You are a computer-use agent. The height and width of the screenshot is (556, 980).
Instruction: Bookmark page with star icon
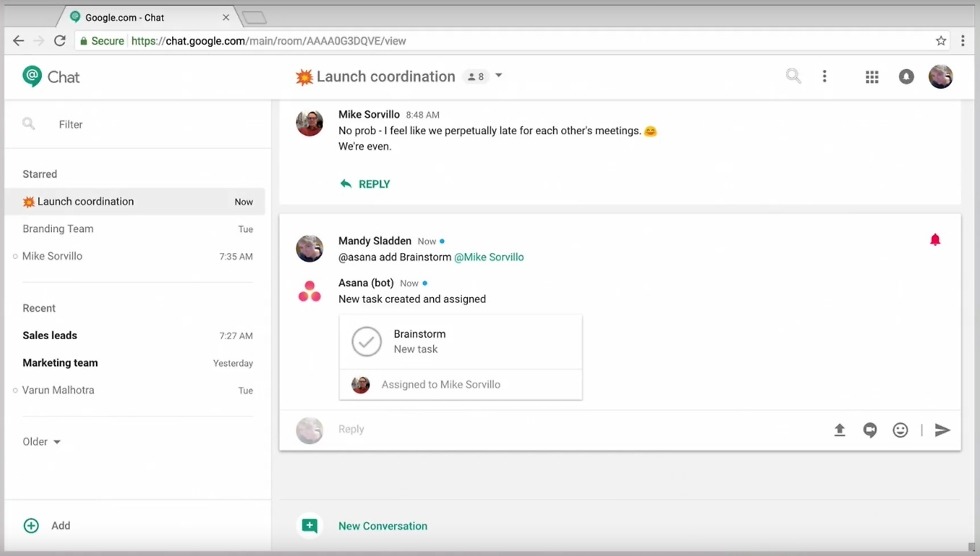(x=941, y=41)
